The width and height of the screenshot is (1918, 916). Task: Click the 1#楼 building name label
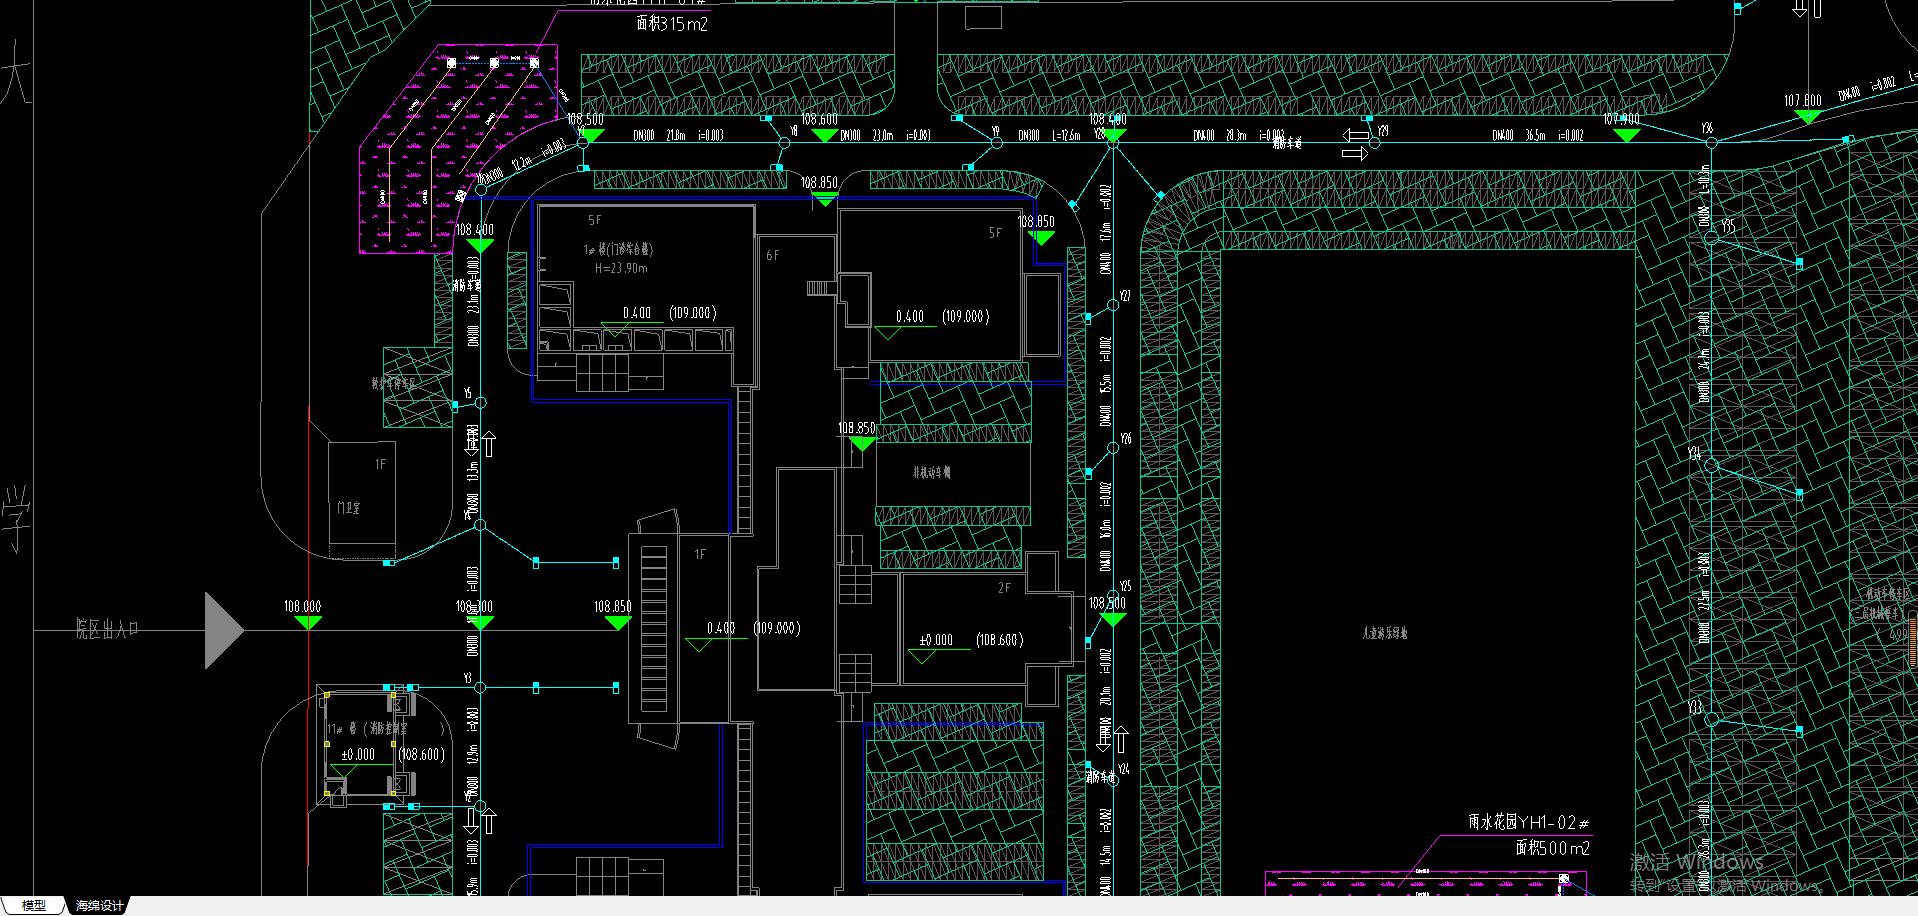tap(618, 249)
